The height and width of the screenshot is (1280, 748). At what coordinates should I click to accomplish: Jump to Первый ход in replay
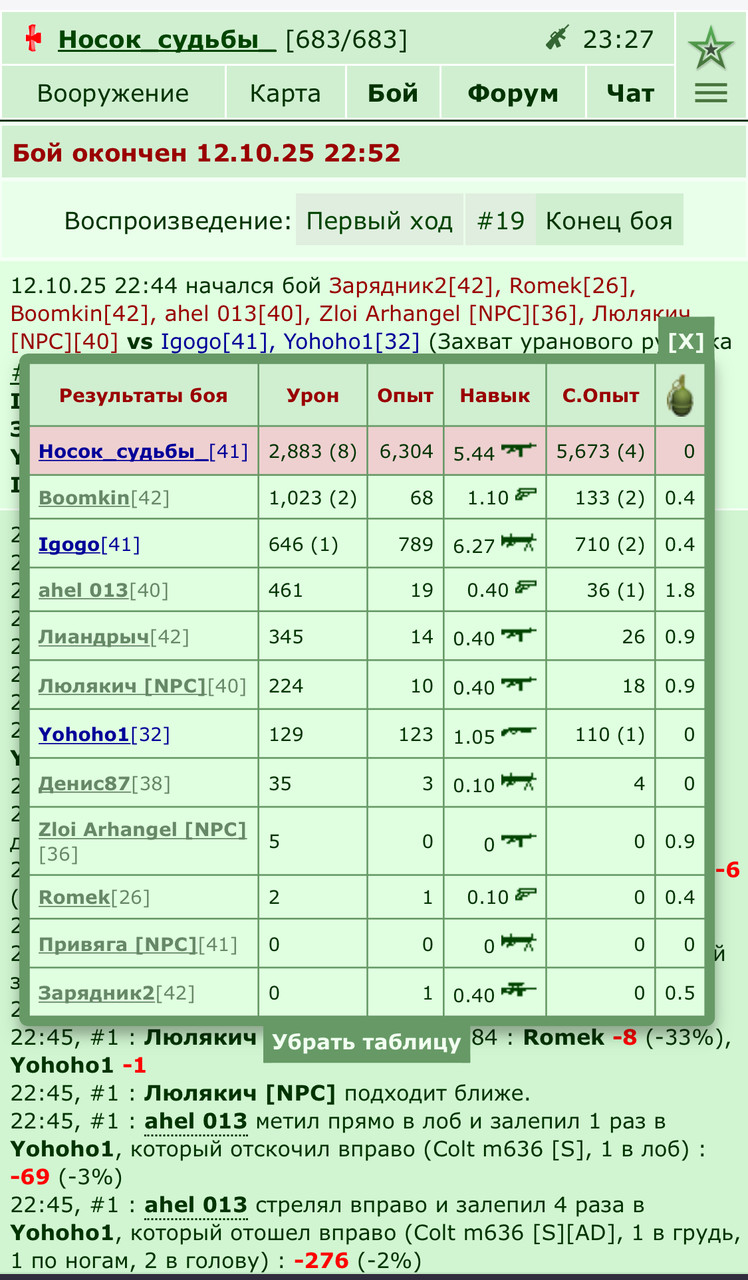pos(379,220)
